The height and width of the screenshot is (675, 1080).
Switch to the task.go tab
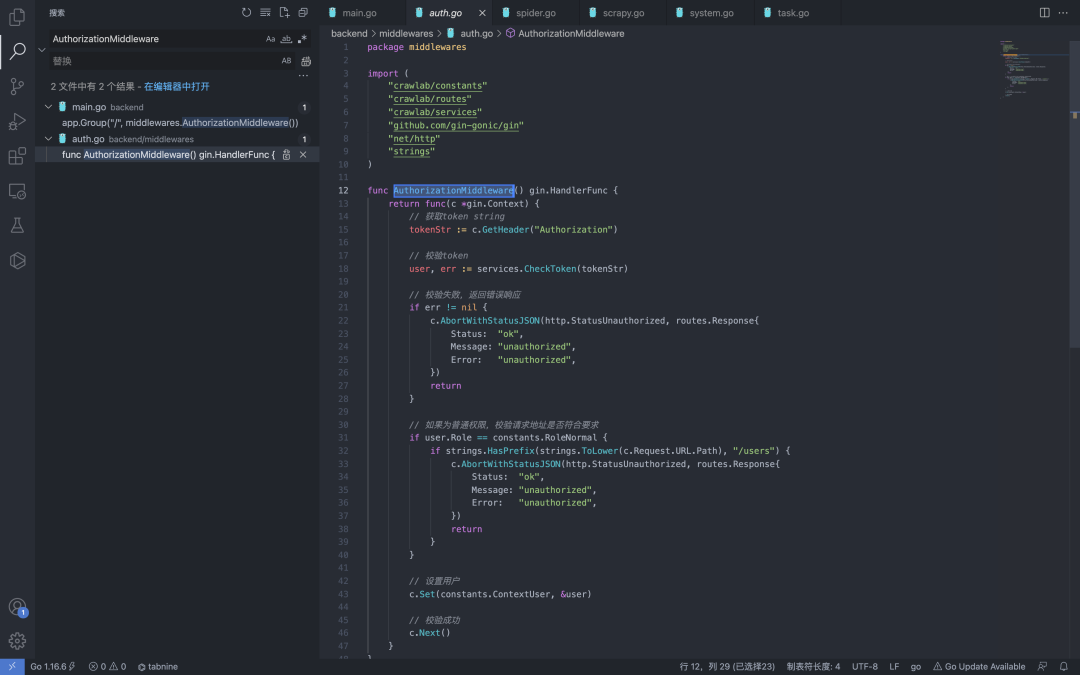[793, 13]
